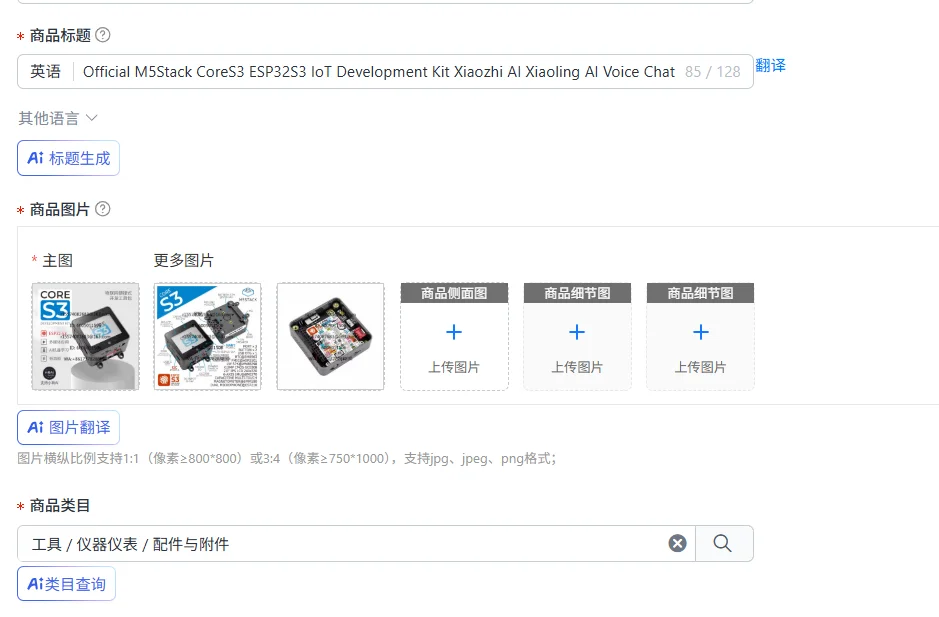Search categories with the magnifier icon
This screenshot has width=939, height=617.
point(723,543)
